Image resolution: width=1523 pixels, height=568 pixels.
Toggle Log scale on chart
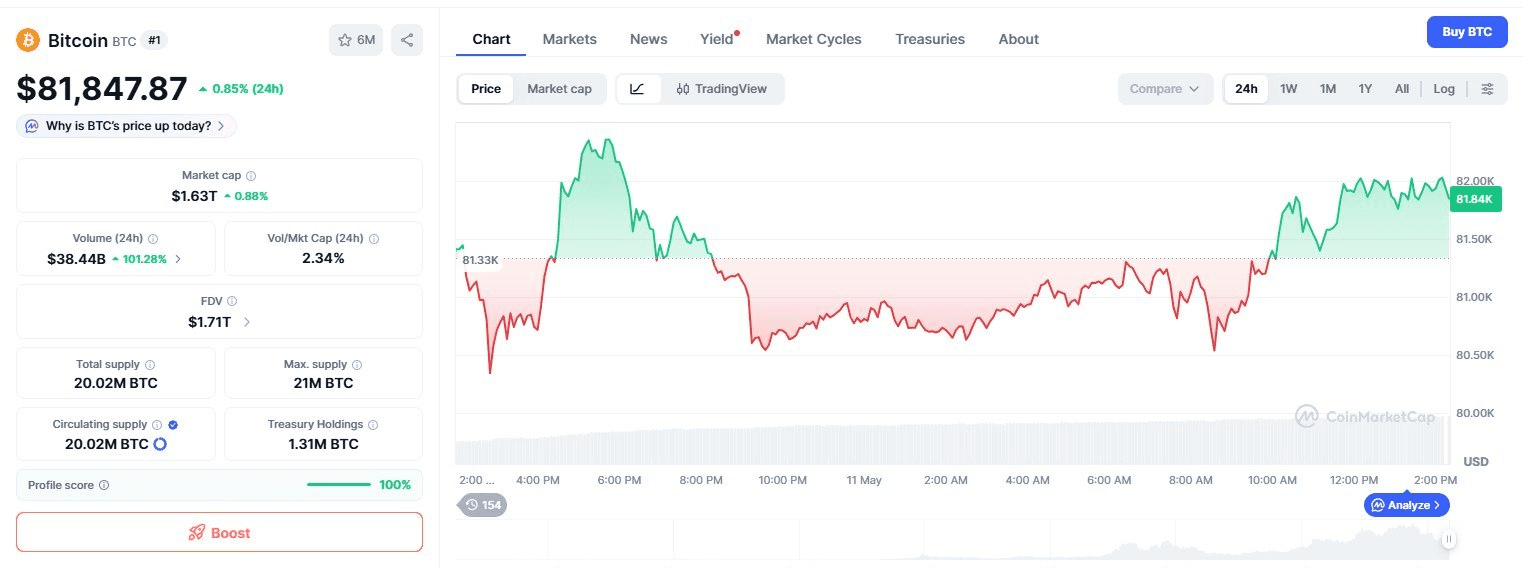click(1444, 89)
